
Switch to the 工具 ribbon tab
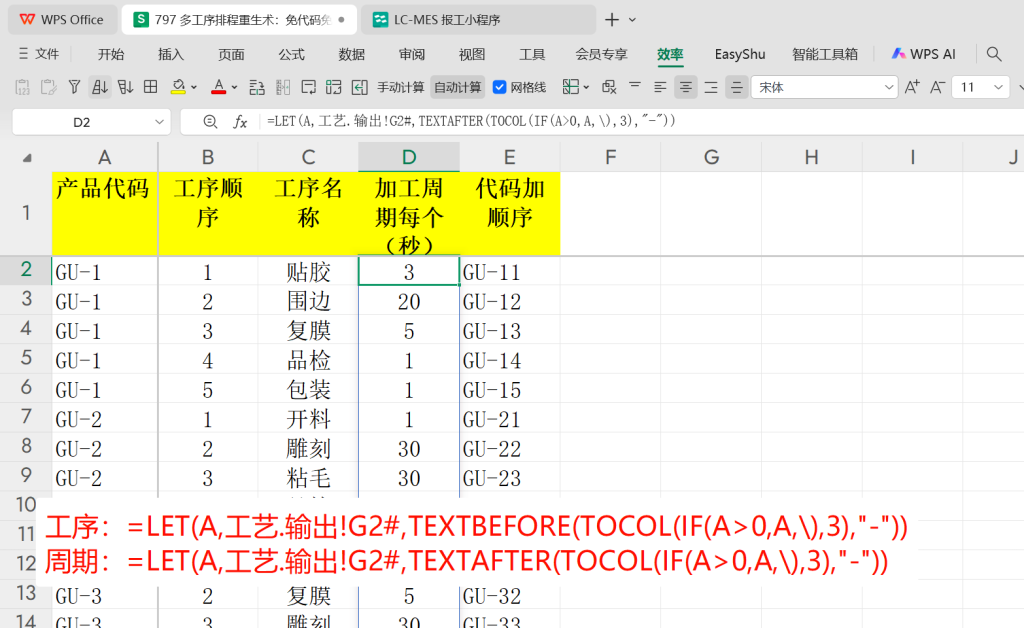point(532,54)
